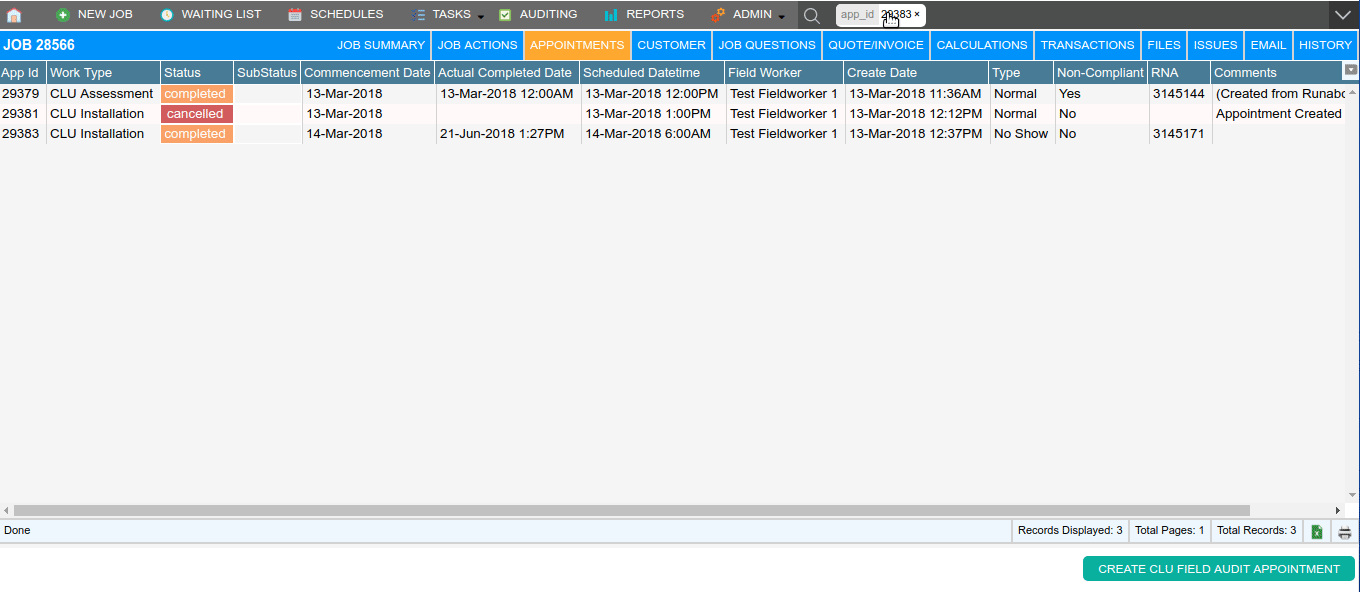Open the grid column options dropdown arrow
Viewport: 1360px width, 592px height.
pyautogui.click(x=1351, y=70)
